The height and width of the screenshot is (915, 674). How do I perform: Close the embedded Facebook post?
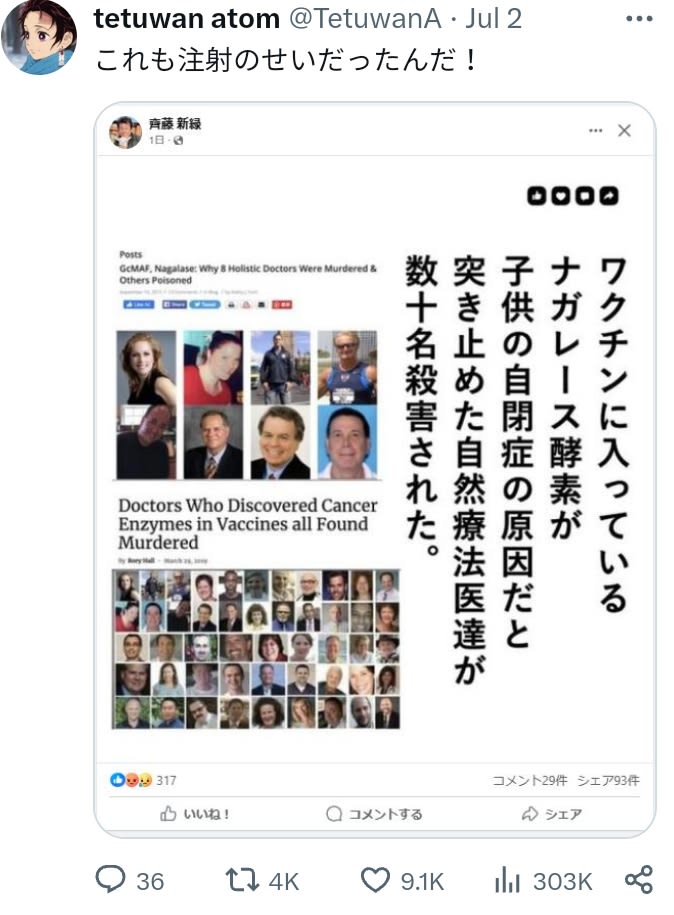coord(624,130)
